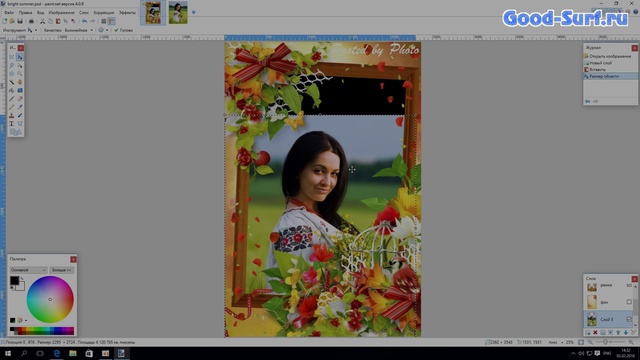Move layer up with blue arrow

[618, 333]
